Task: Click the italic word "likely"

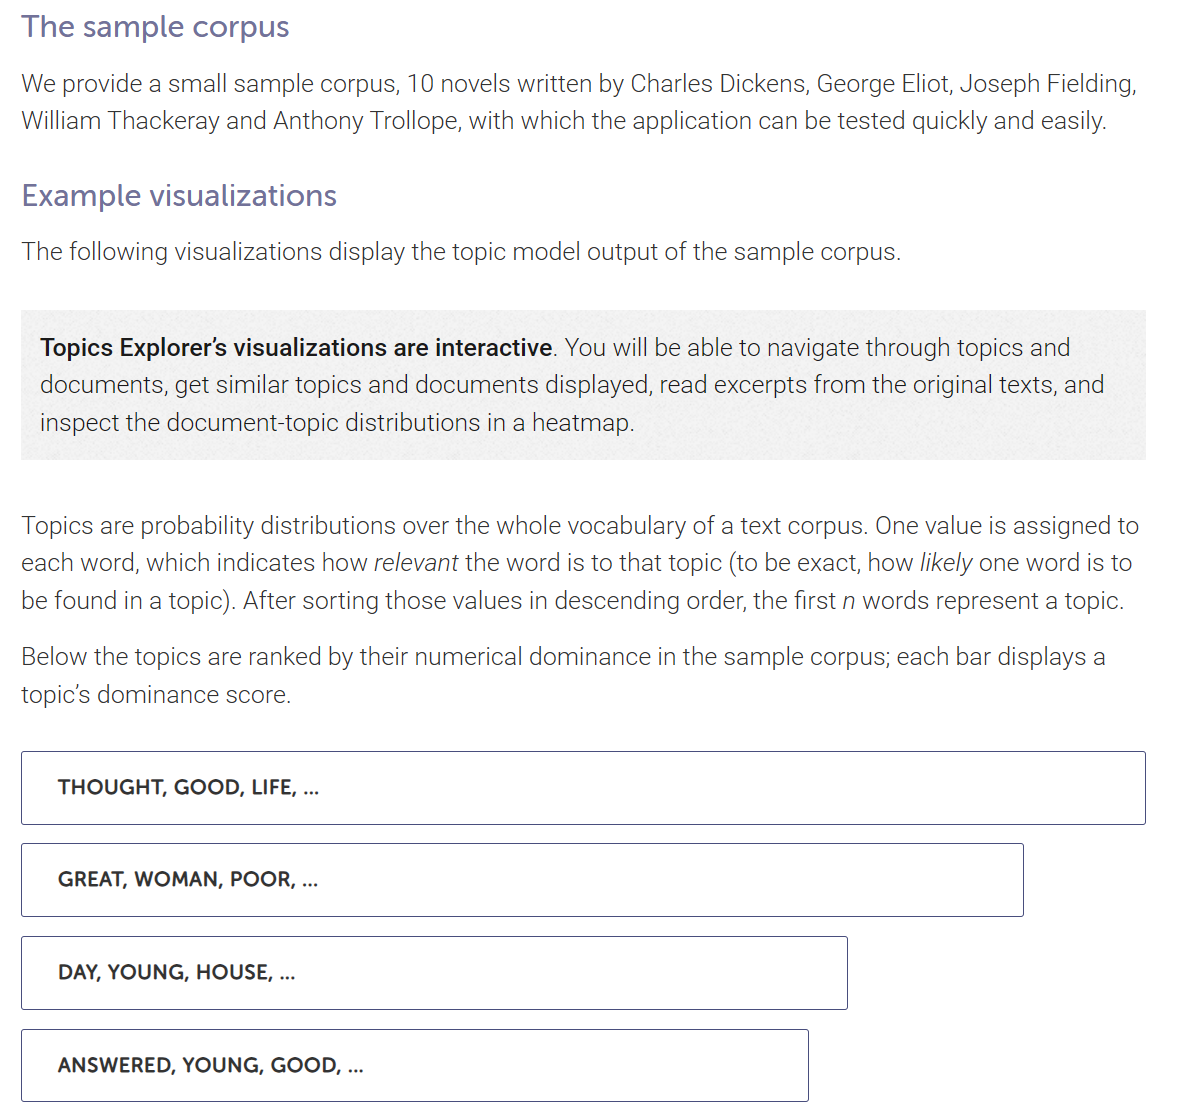Action: (945, 562)
